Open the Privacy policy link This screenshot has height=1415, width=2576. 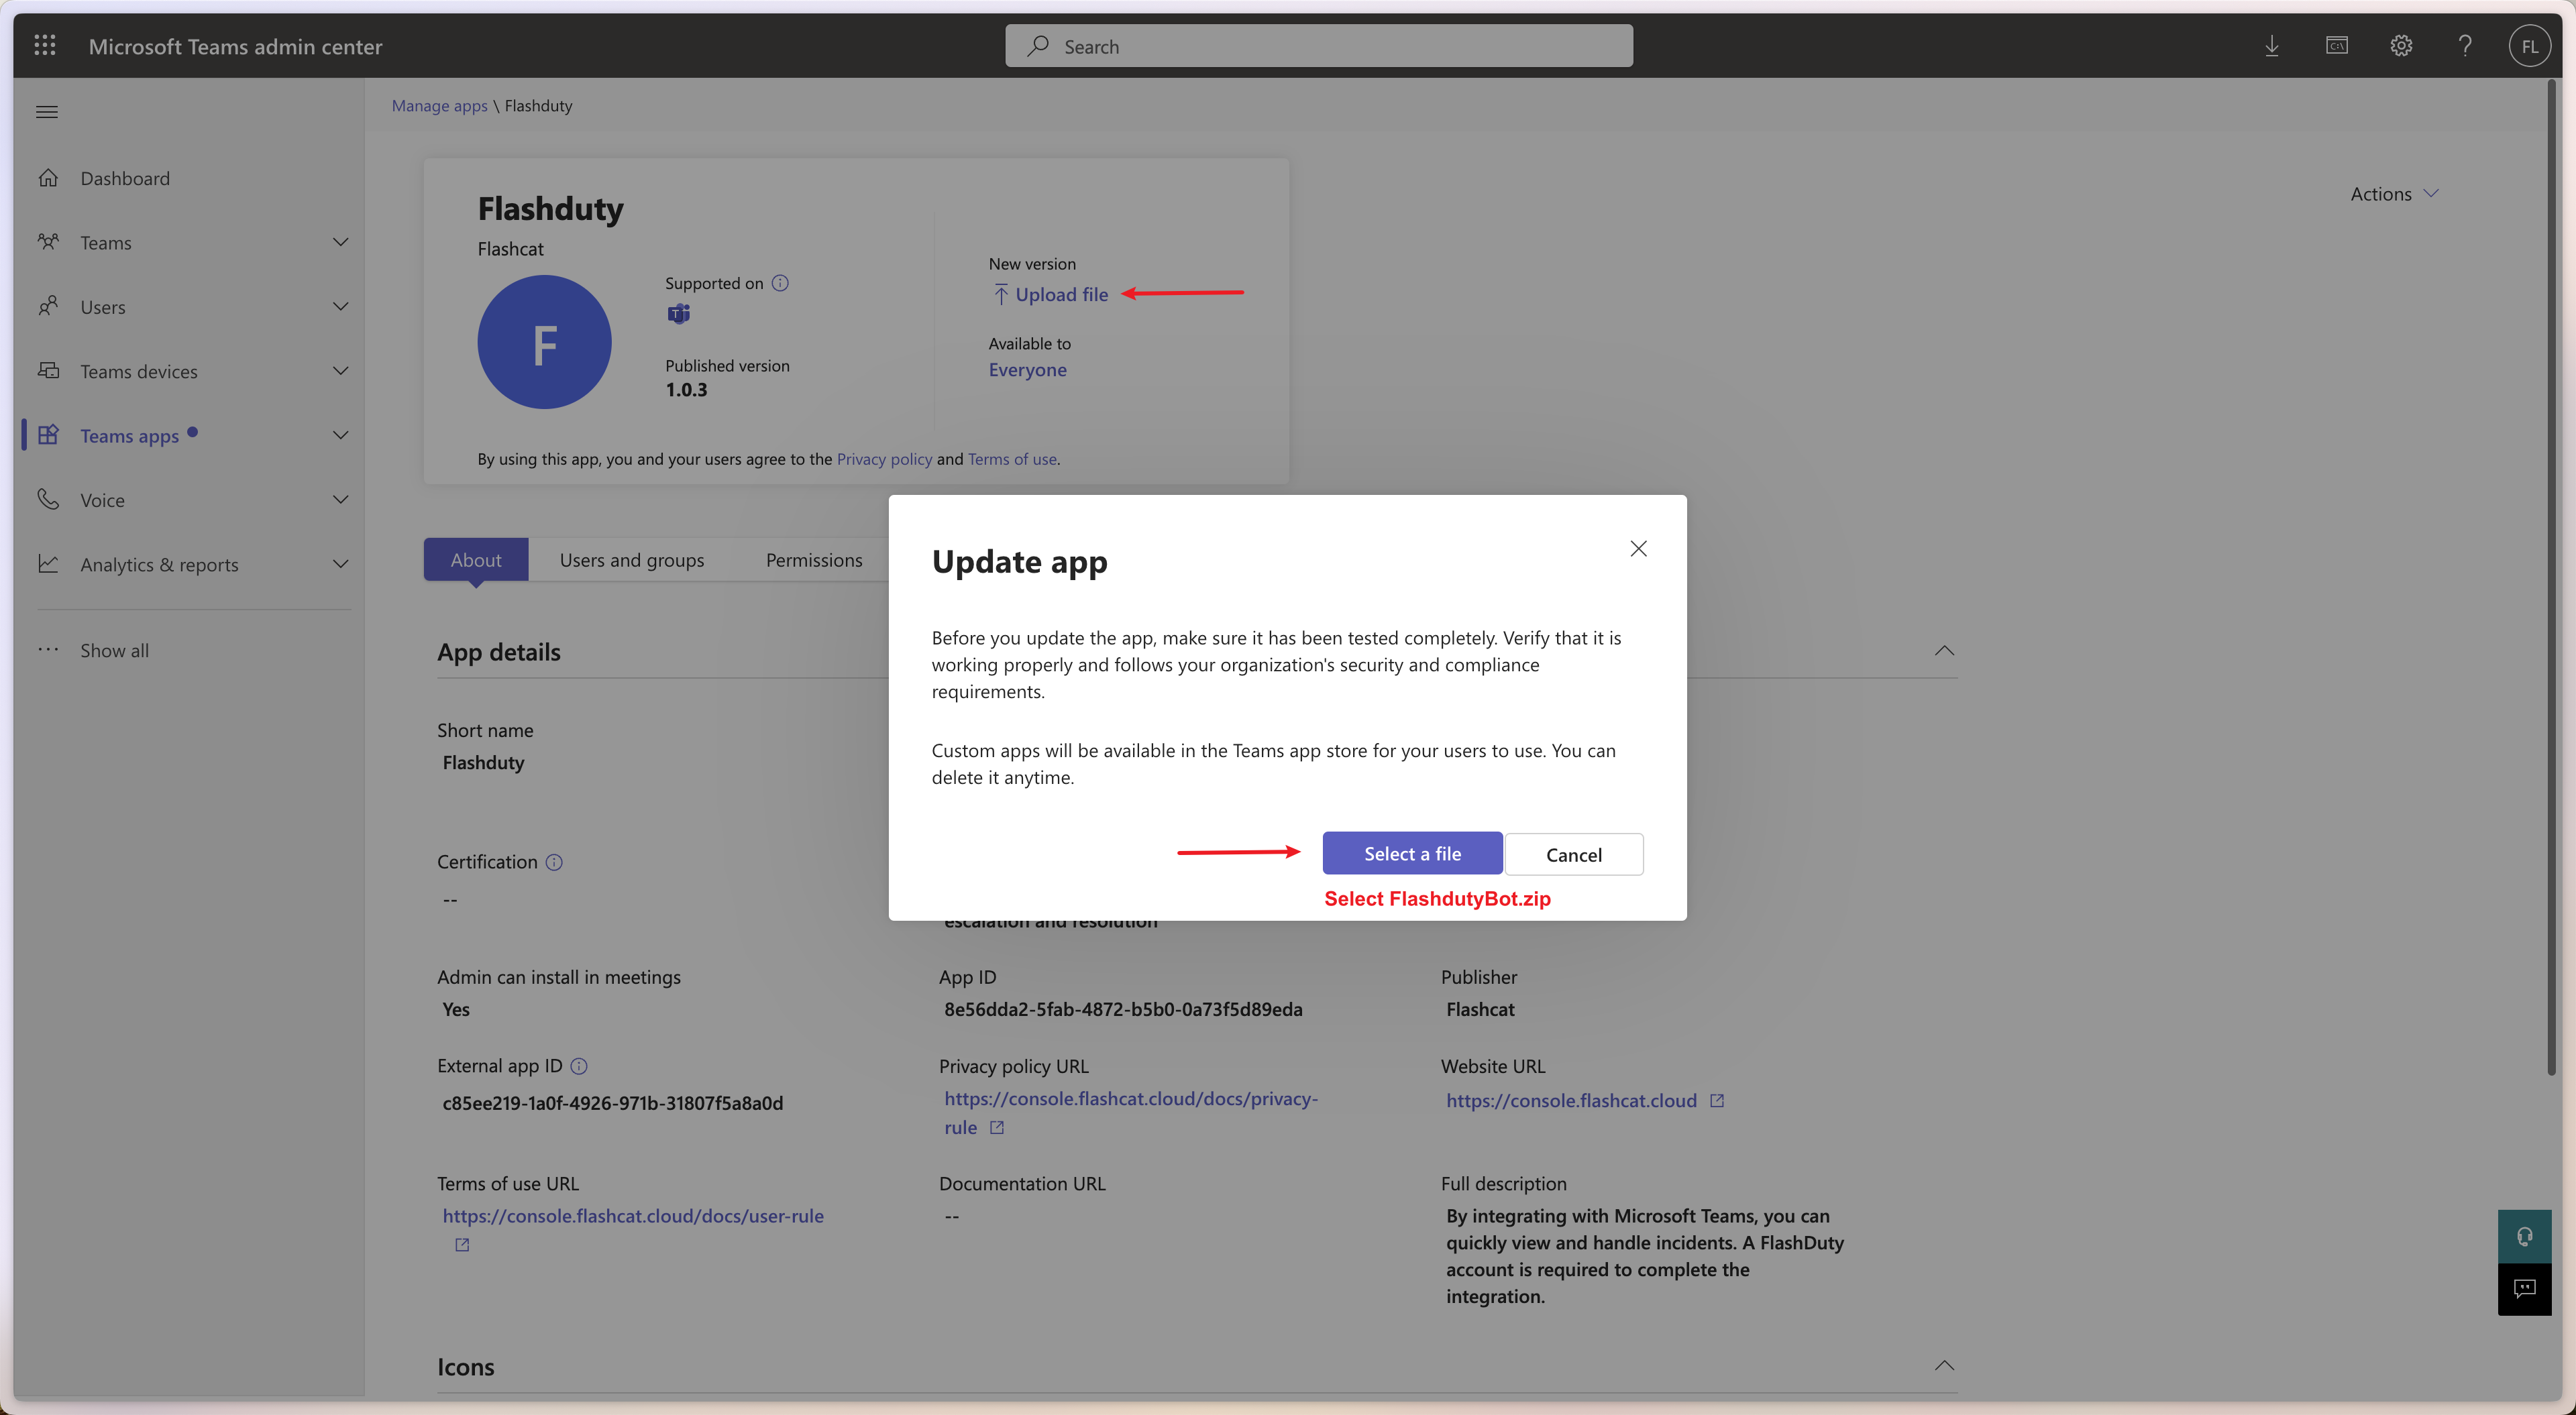pyautogui.click(x=884, y=459)
